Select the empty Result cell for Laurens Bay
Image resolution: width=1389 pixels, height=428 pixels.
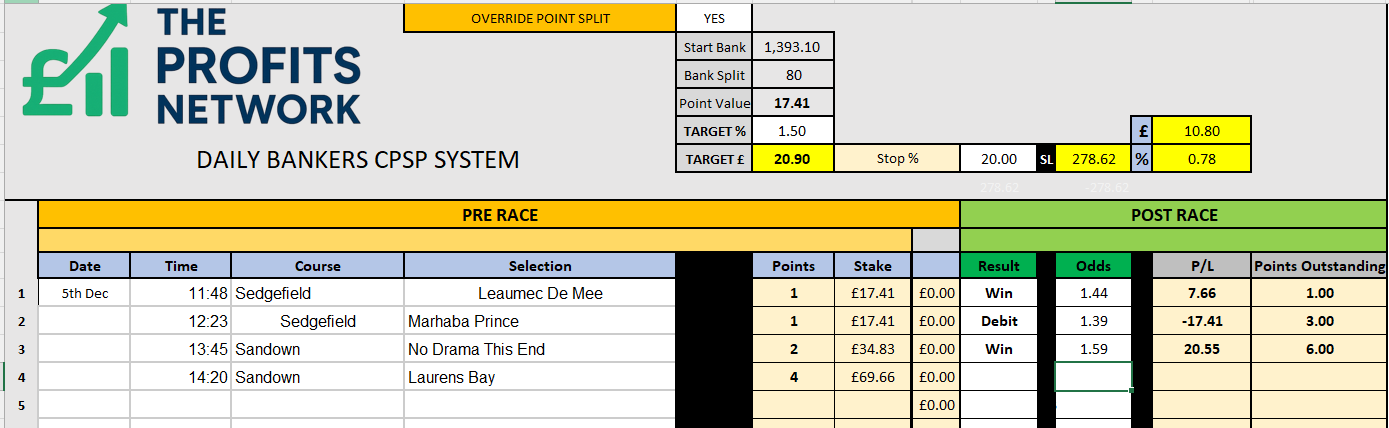[x=998, y=377]
